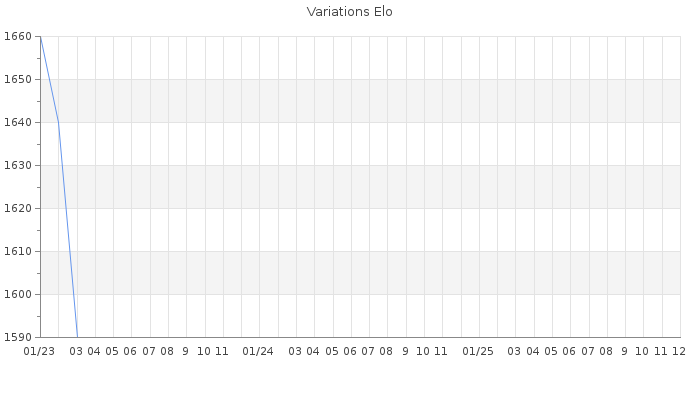Select the 1640 value on the y-axis
Viewport: 700px width, 400px height.
[x=18, y=123]
